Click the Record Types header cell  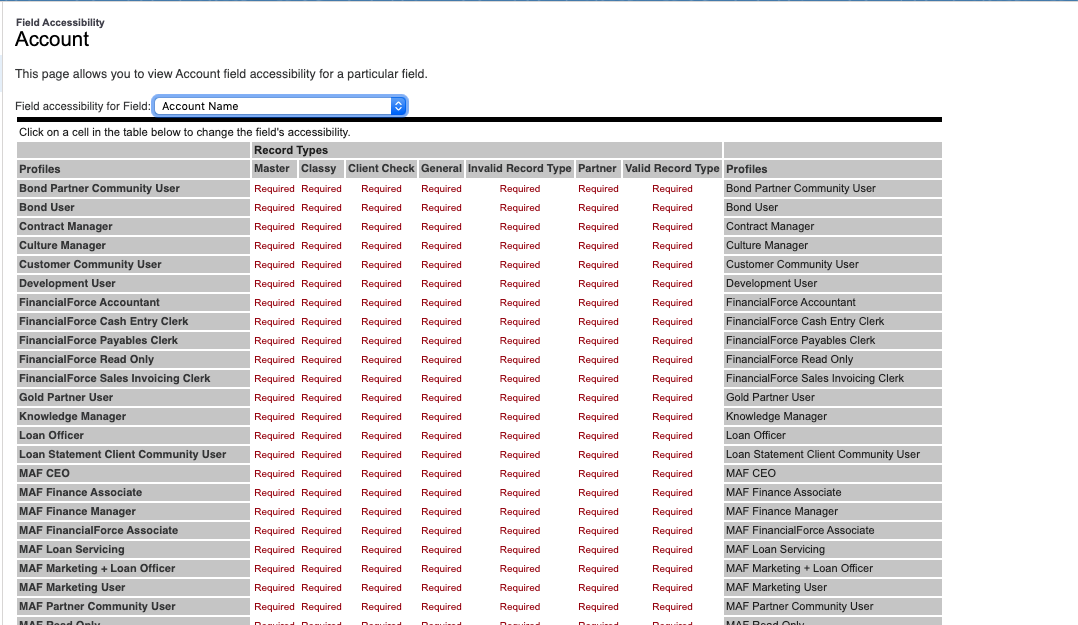[487, 150]
